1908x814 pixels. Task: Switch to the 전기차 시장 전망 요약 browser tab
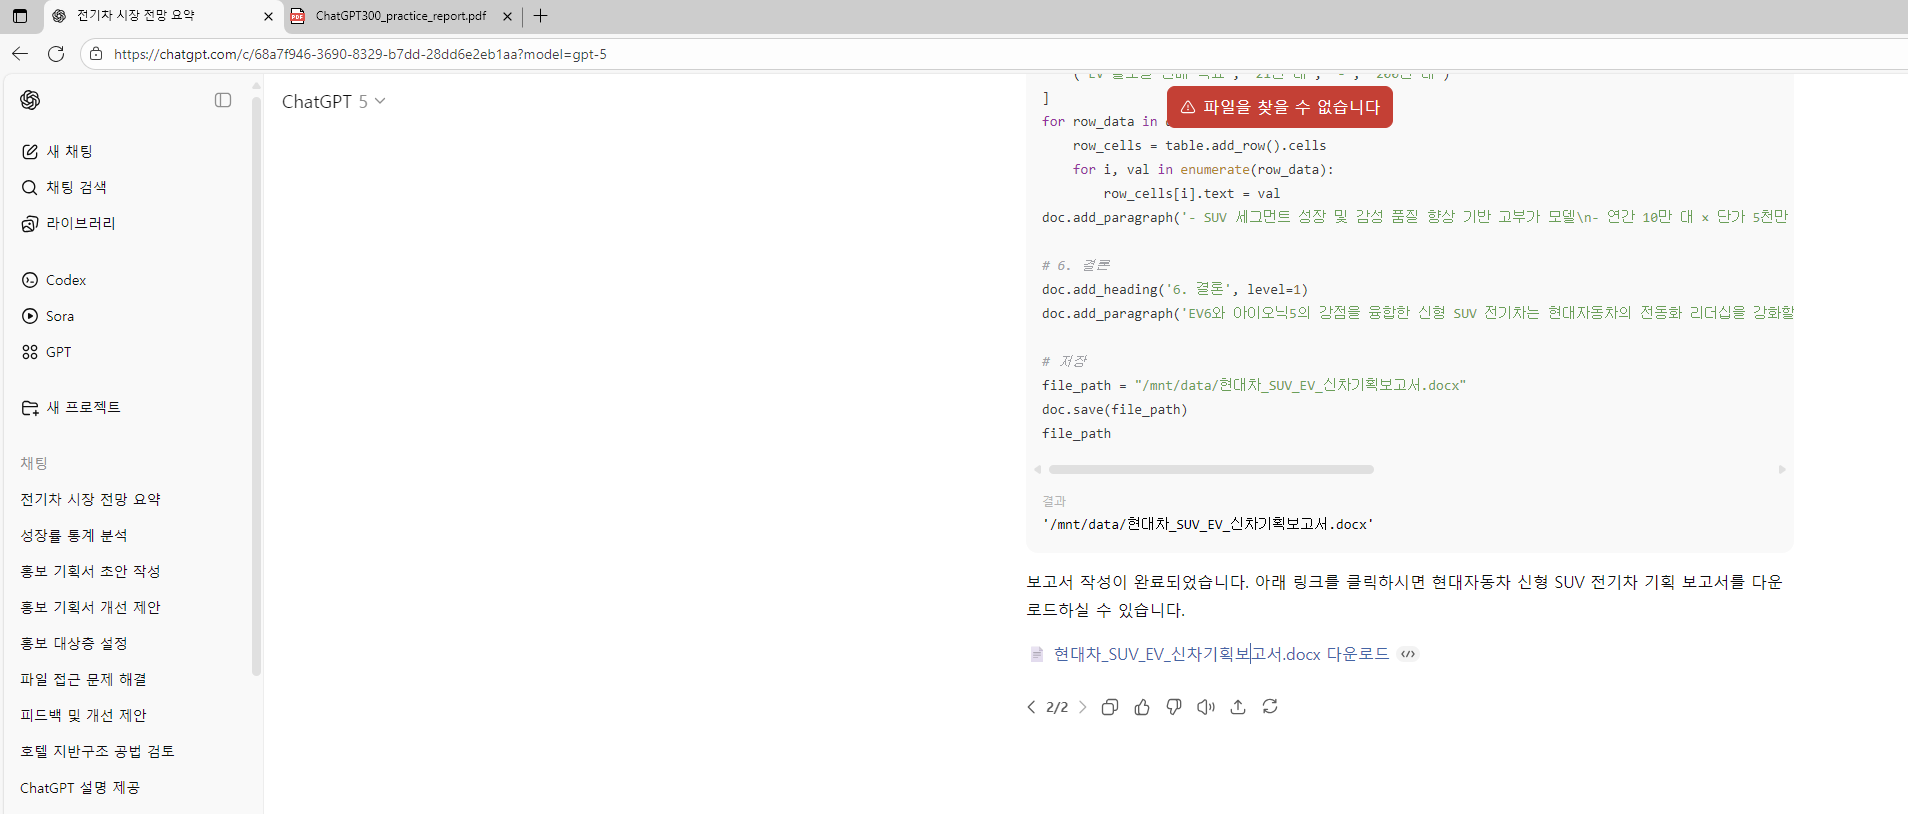pyautogui.click(x=163, y=16)
